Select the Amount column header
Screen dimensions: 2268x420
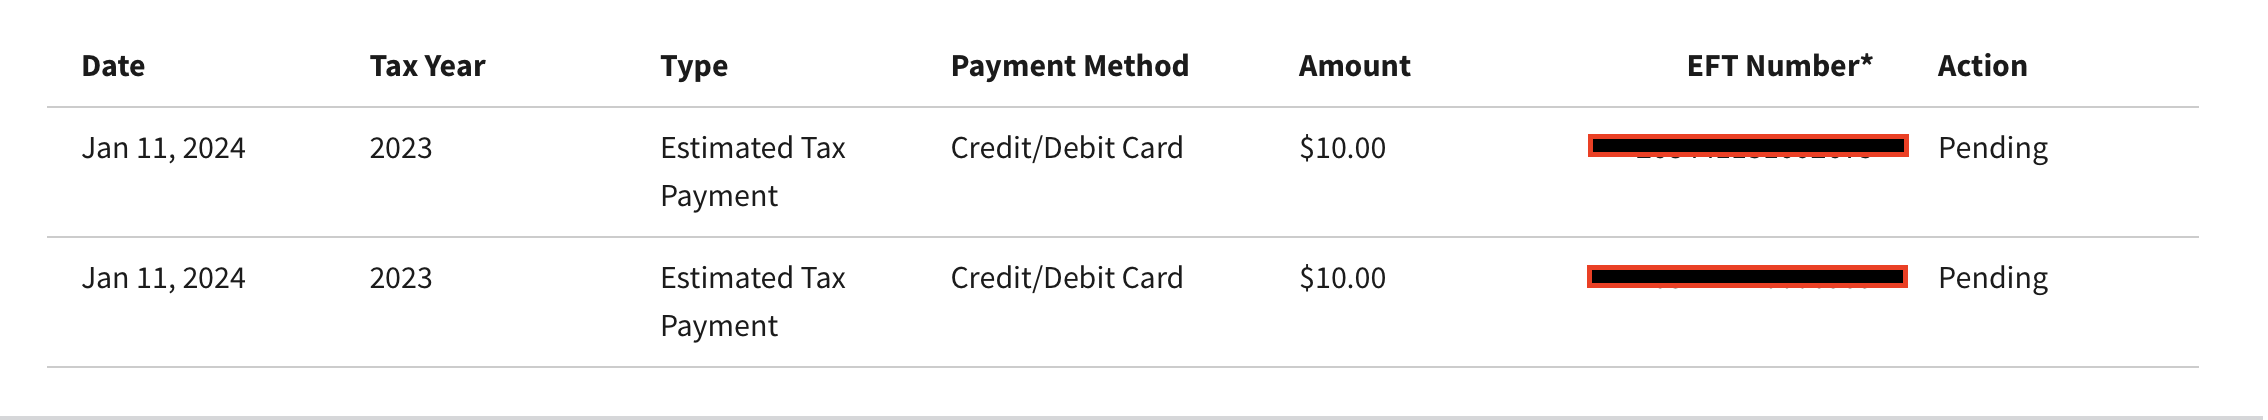[x=1354, y=66]
